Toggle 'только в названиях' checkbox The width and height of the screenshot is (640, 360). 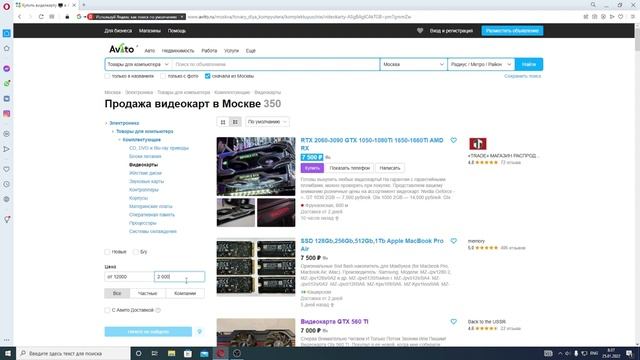[x=107, y=76]
